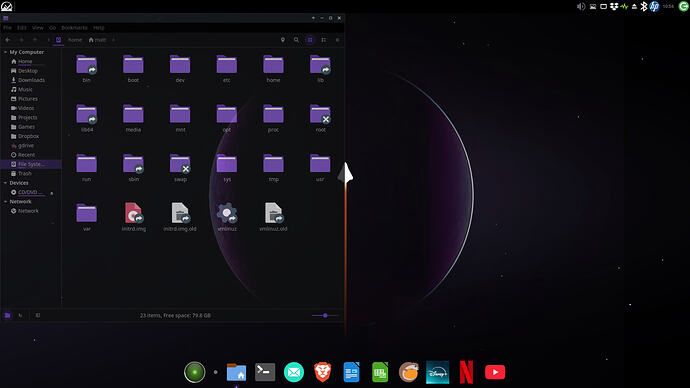Screen dimensions: 690x388
Task: Open the mail app in dock
Action: (x=294, y=372)
